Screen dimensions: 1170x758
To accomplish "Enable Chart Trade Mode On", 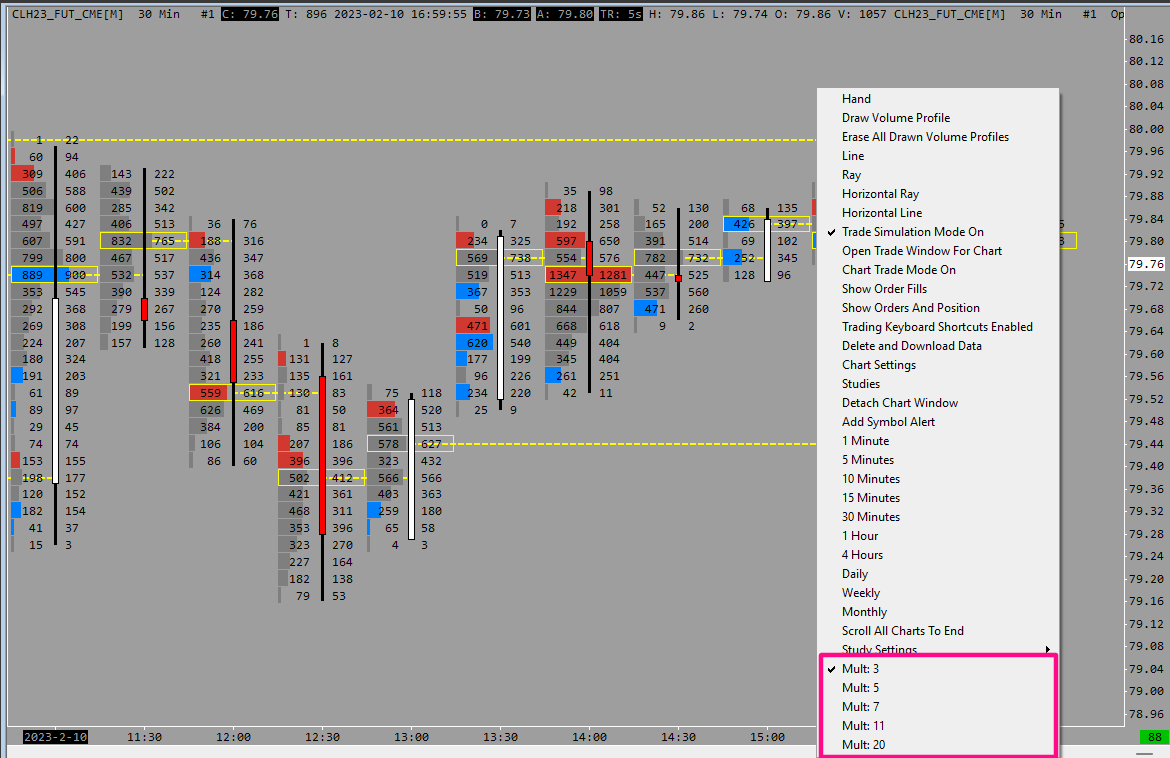I will click(898, 270).
